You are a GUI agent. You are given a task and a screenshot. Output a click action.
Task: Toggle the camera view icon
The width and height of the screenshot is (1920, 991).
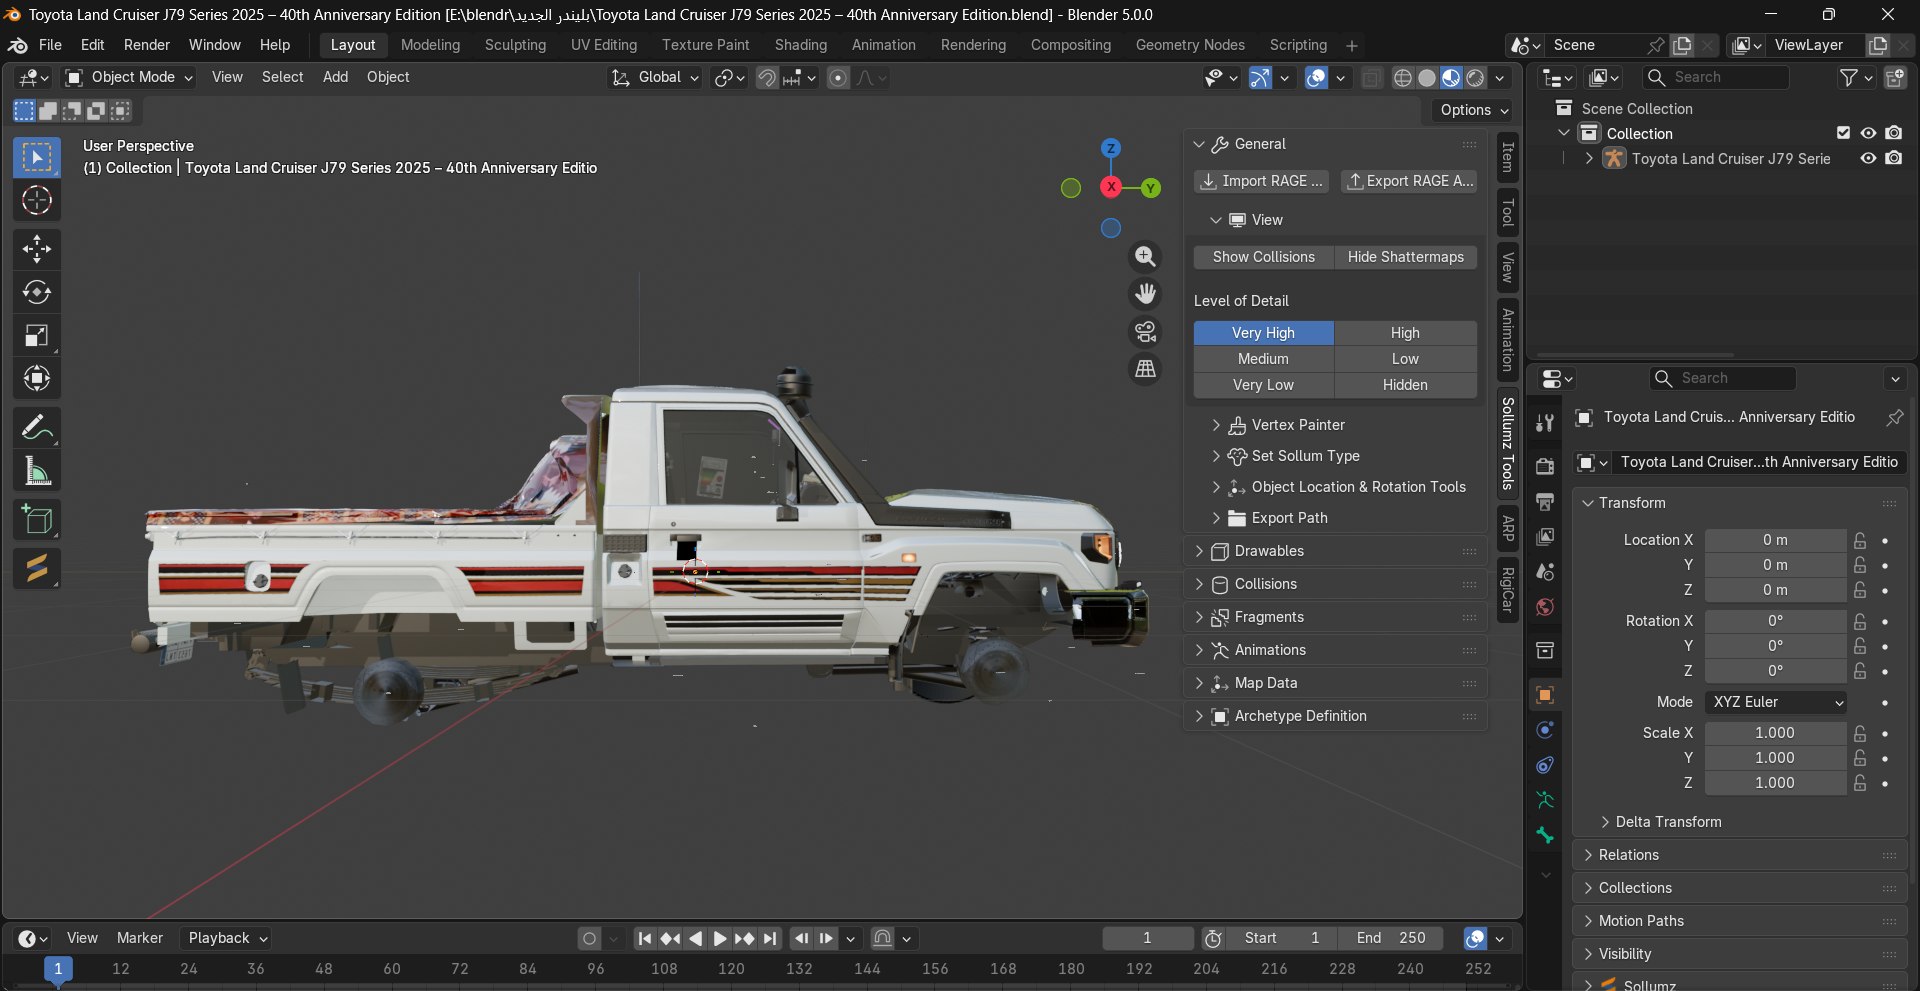pos(1145,331)
